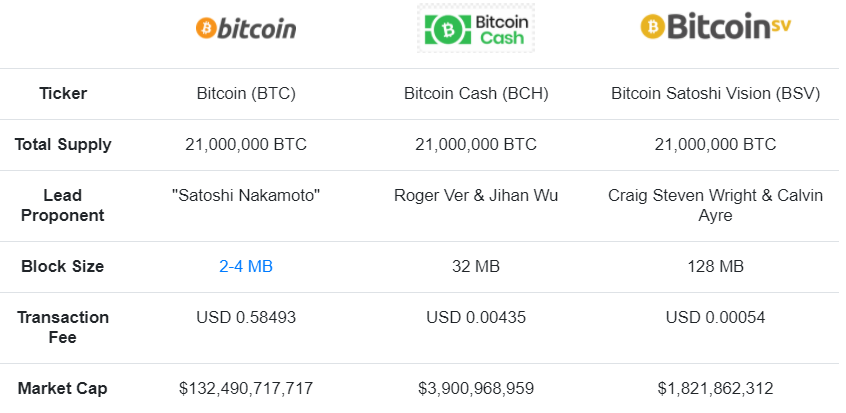Click the "Satoshi Nakamoto" proponent cell
This screenshot has height=413, width=846.
[x=246, y=196]
